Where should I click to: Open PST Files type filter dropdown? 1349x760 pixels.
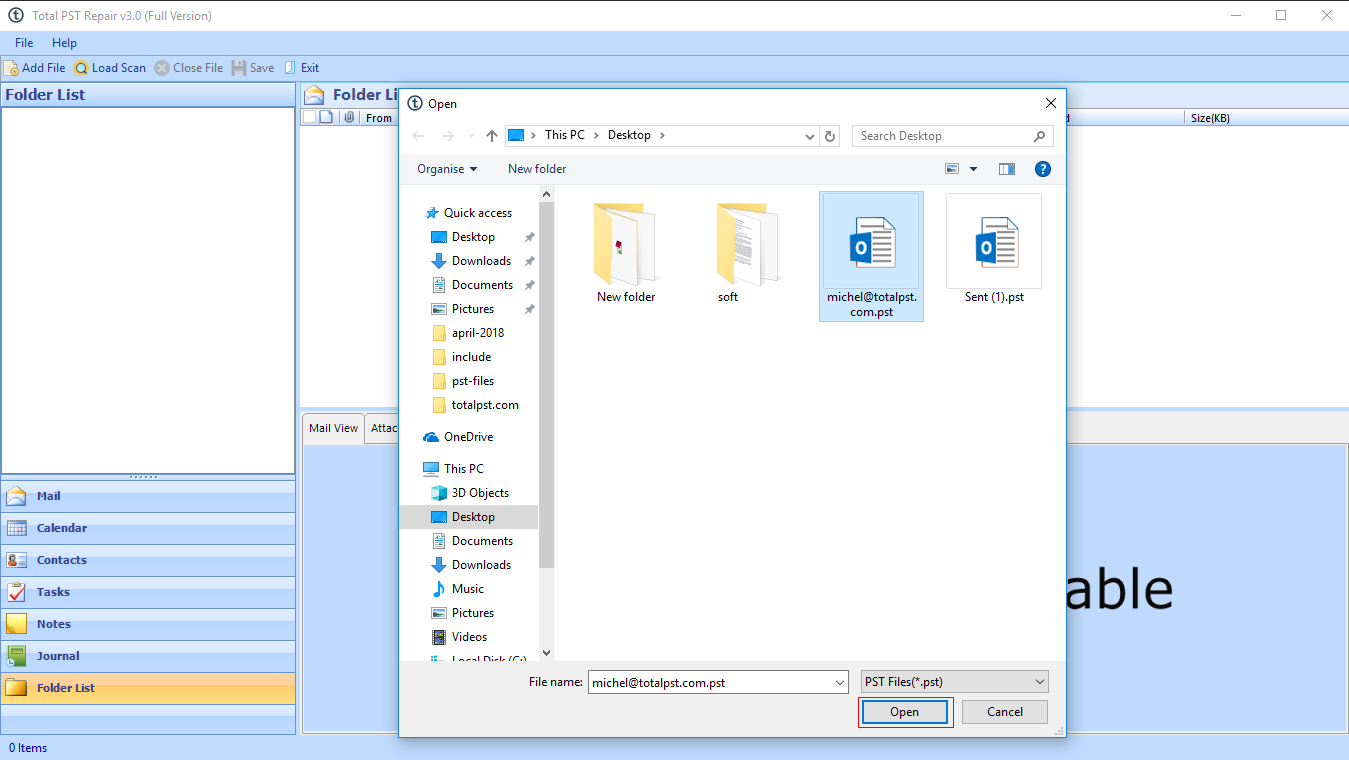coord(954,682)
